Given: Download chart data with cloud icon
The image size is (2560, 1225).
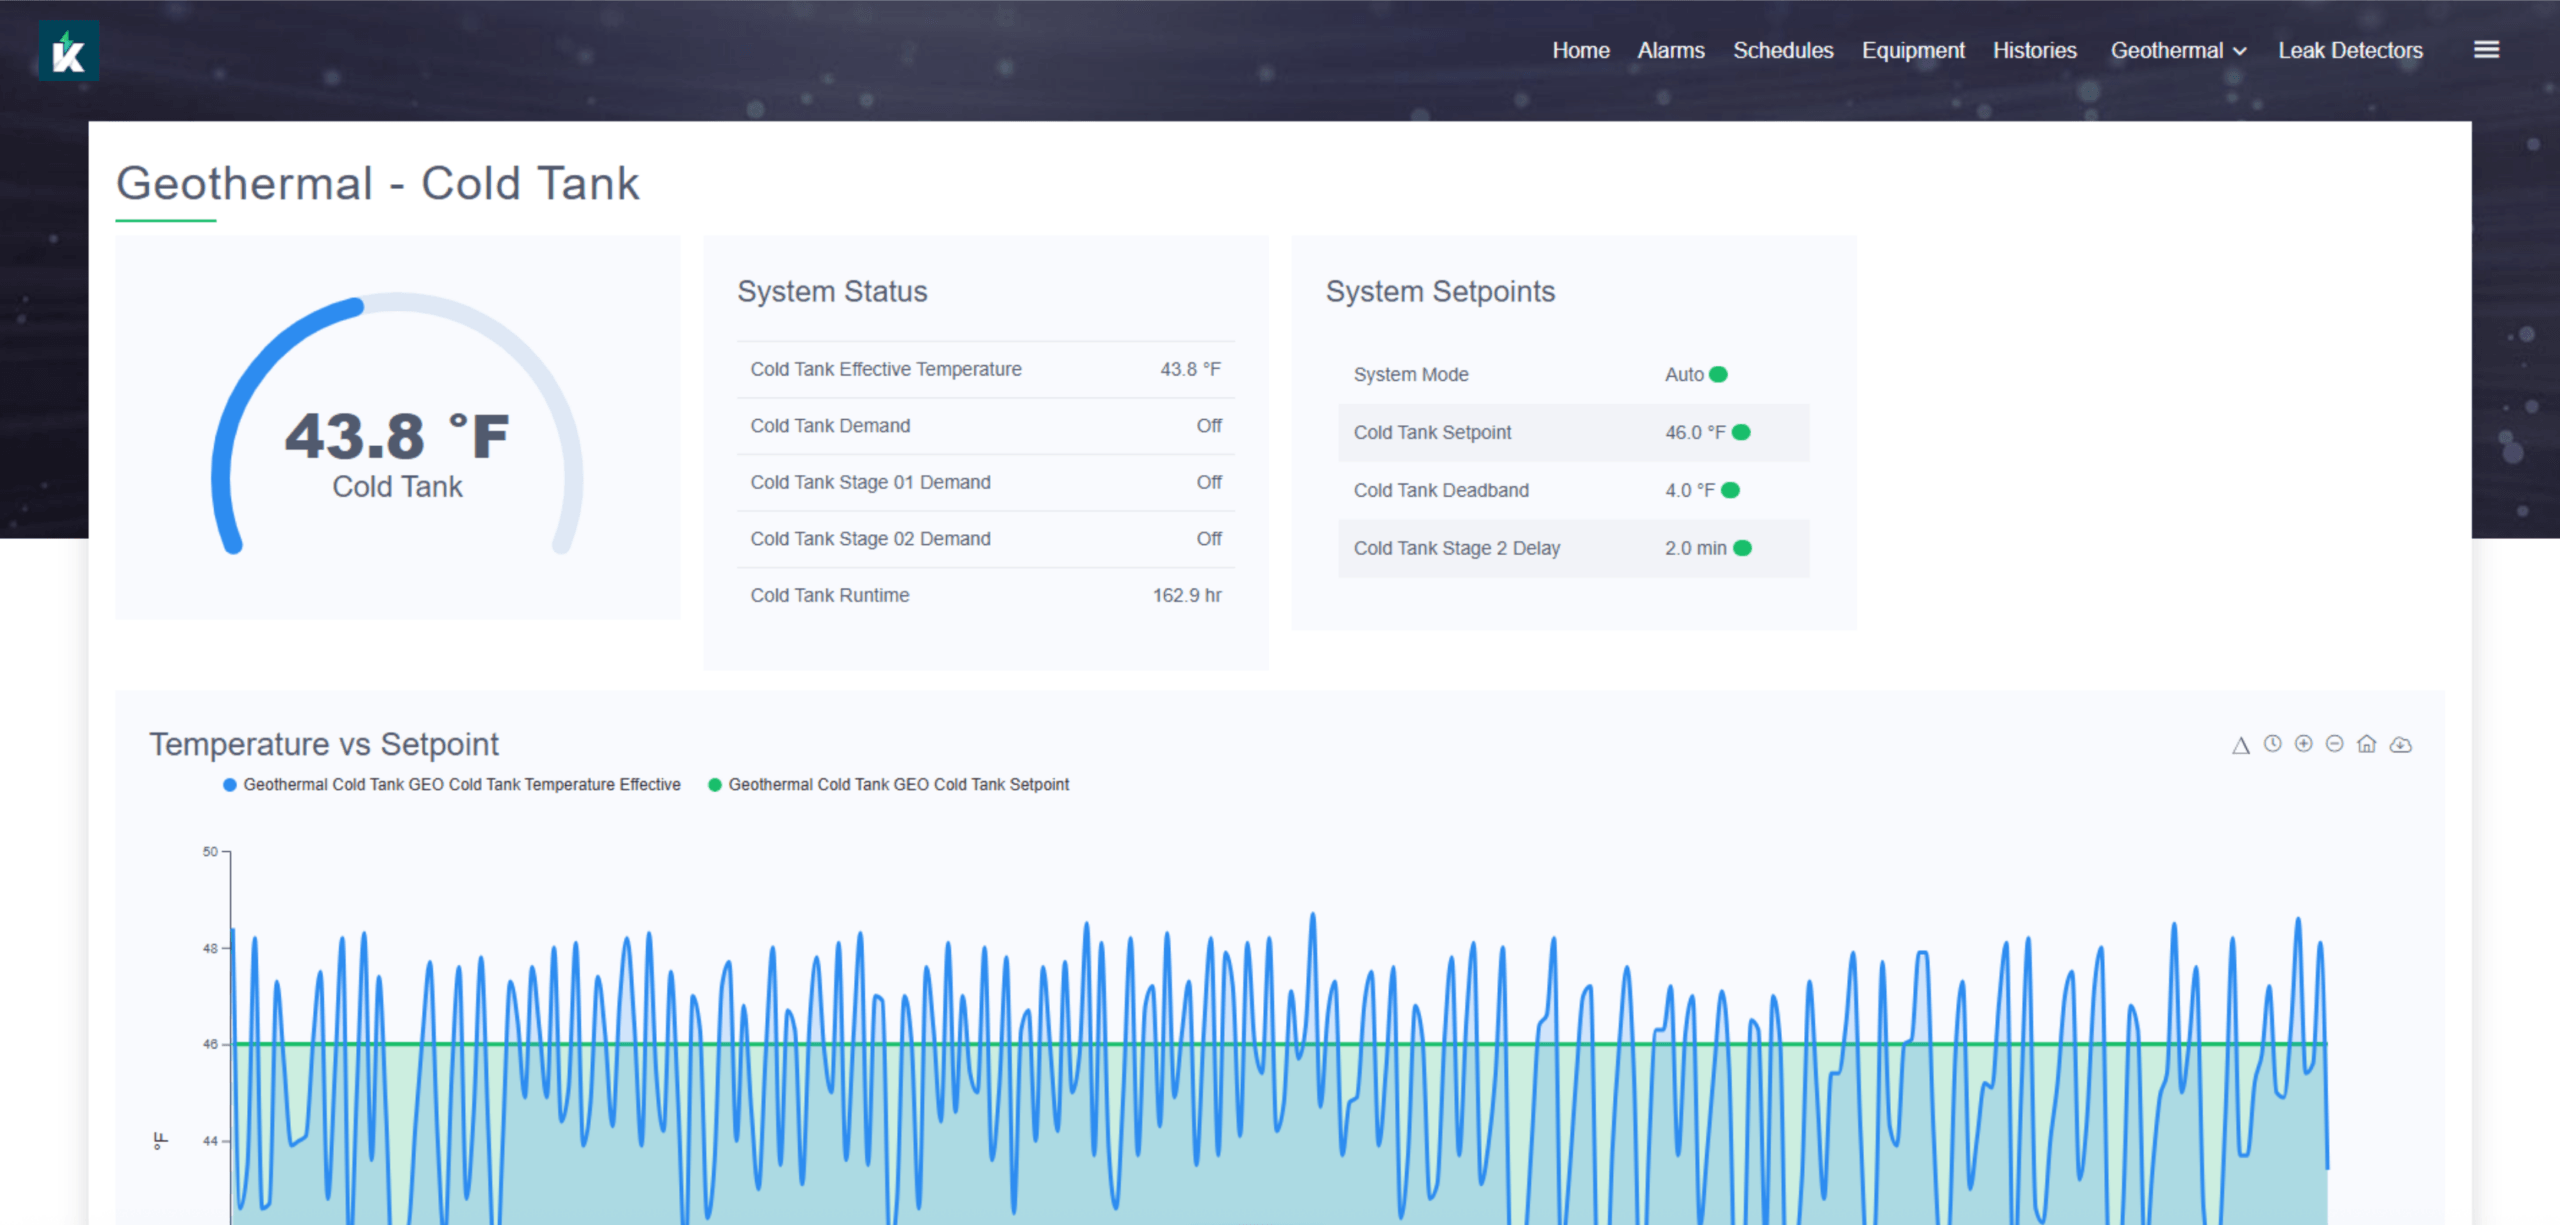Looking at the screenshot, I should pos(2400,745).
